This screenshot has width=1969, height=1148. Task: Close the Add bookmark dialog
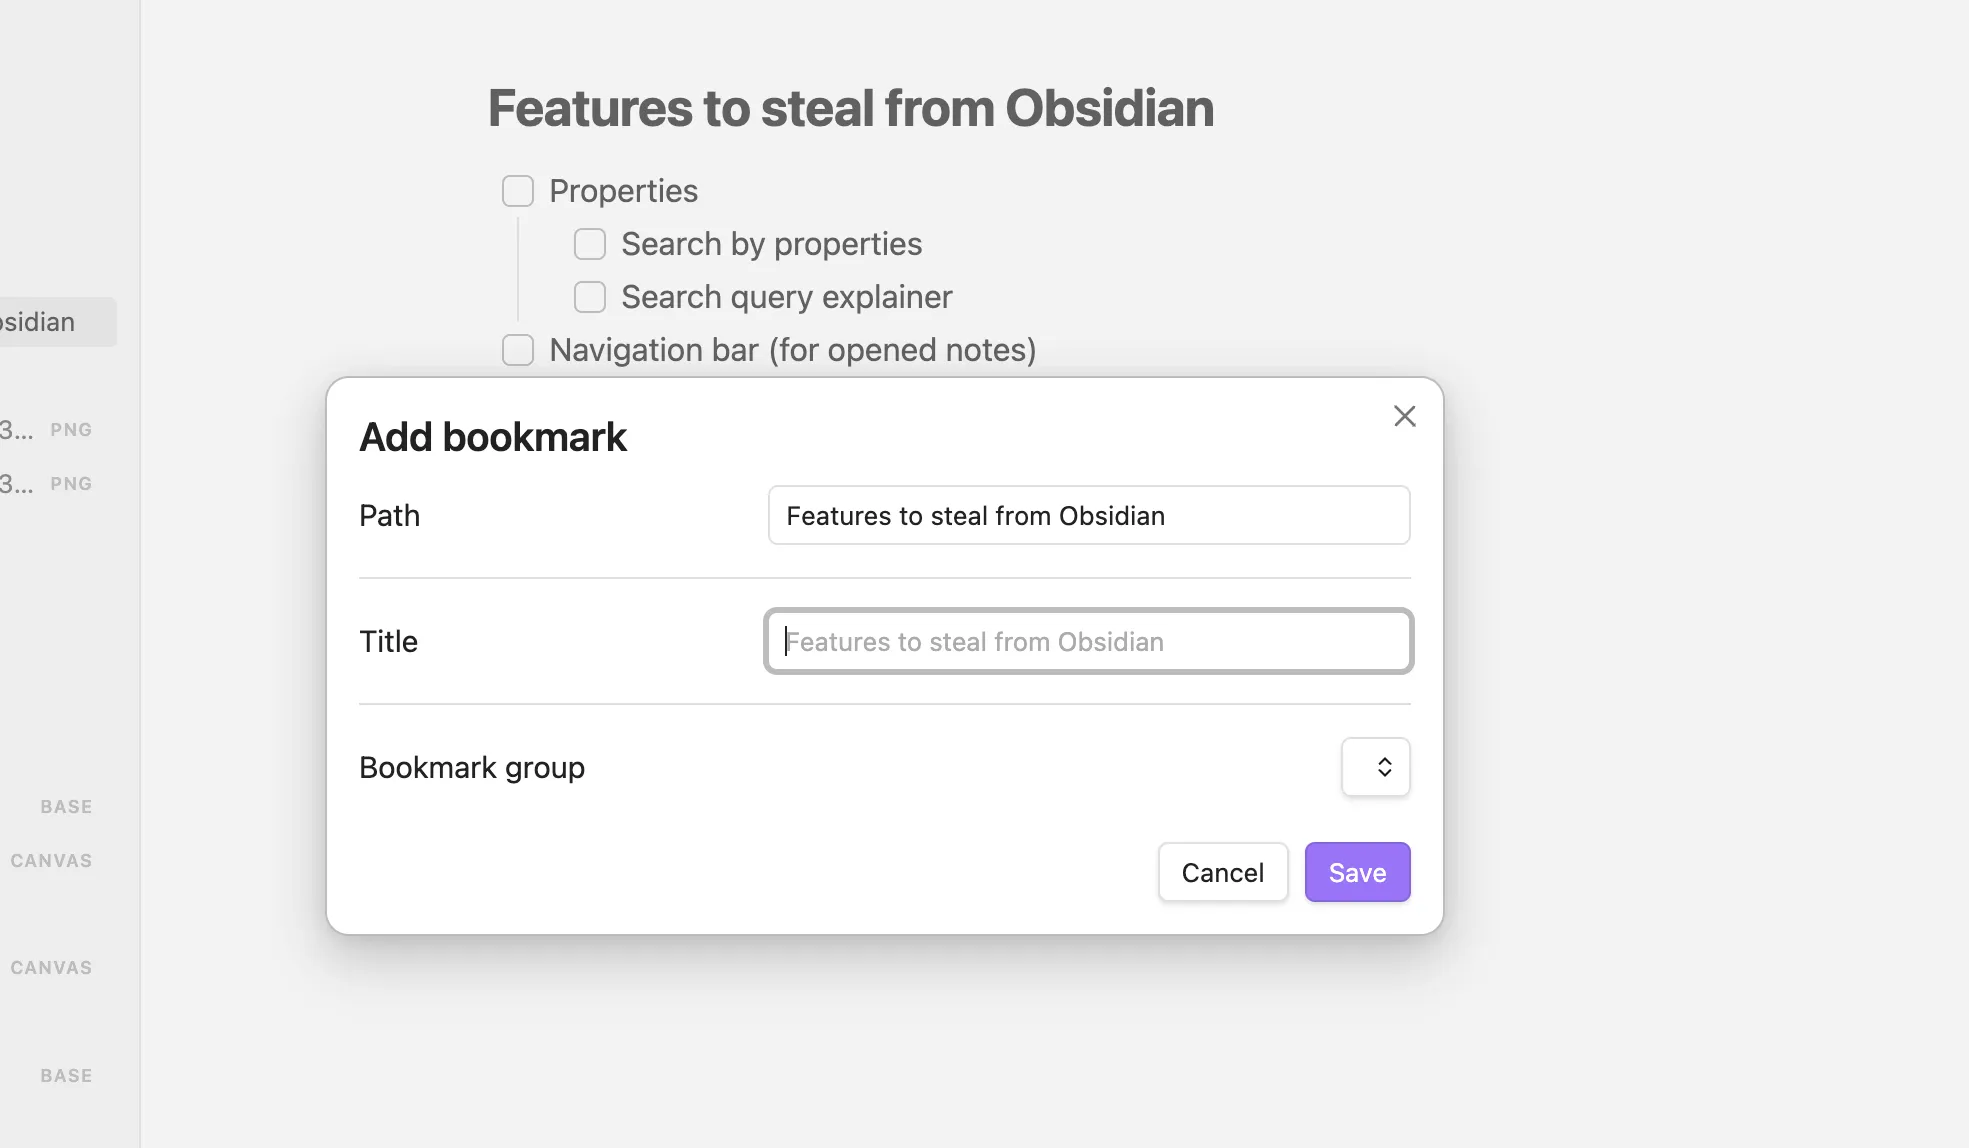point(1404,416)
